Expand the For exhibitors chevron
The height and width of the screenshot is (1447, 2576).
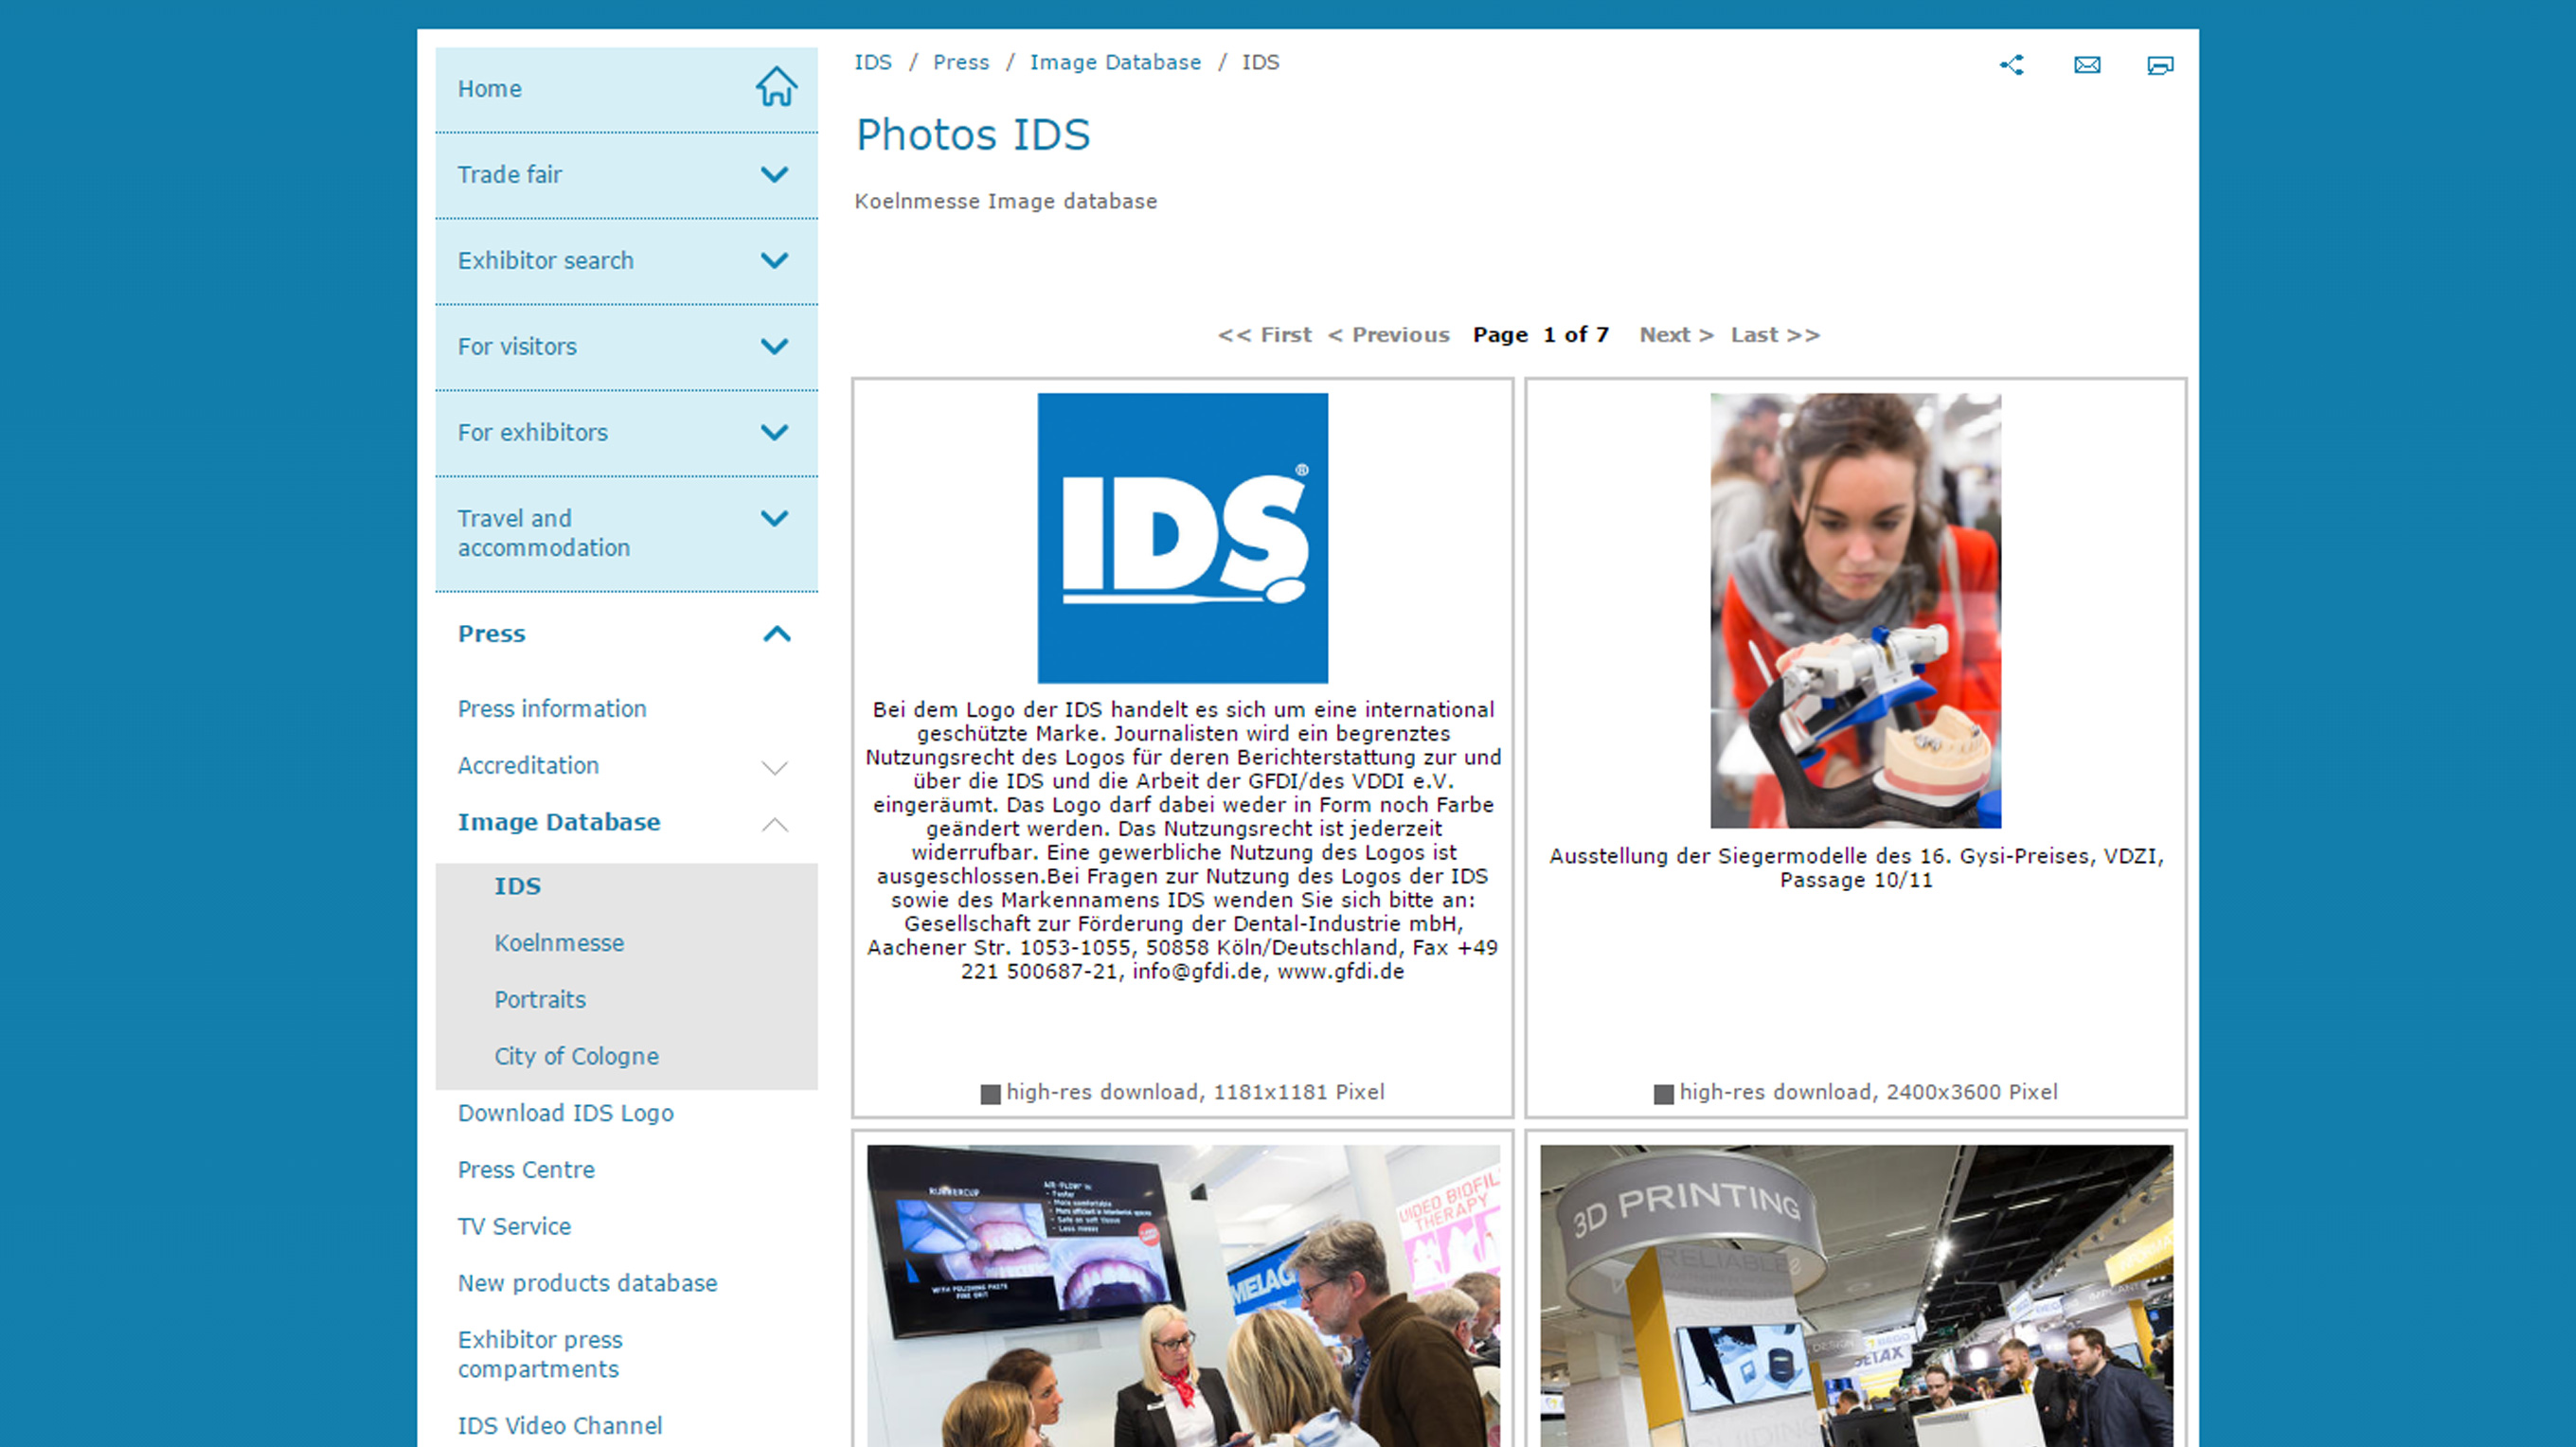775,432
